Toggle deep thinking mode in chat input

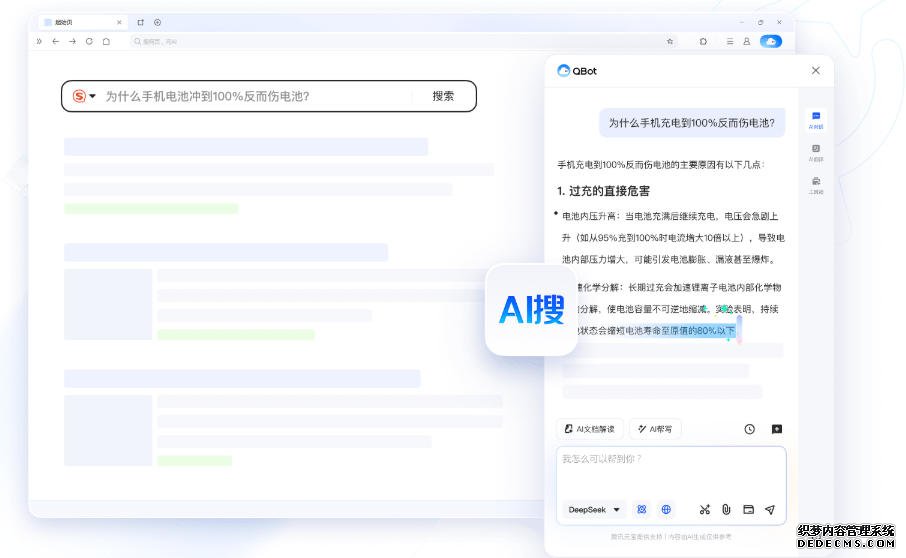(642, 509)
